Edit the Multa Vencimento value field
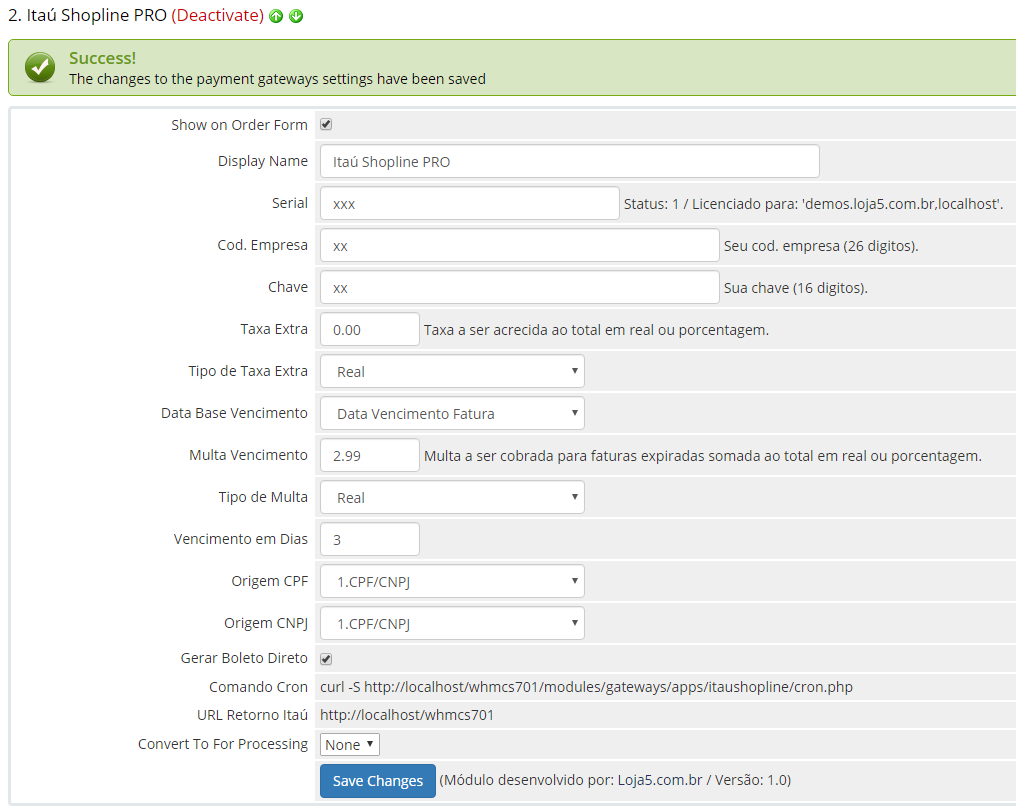1016x809 pixels. click(369, 455)
